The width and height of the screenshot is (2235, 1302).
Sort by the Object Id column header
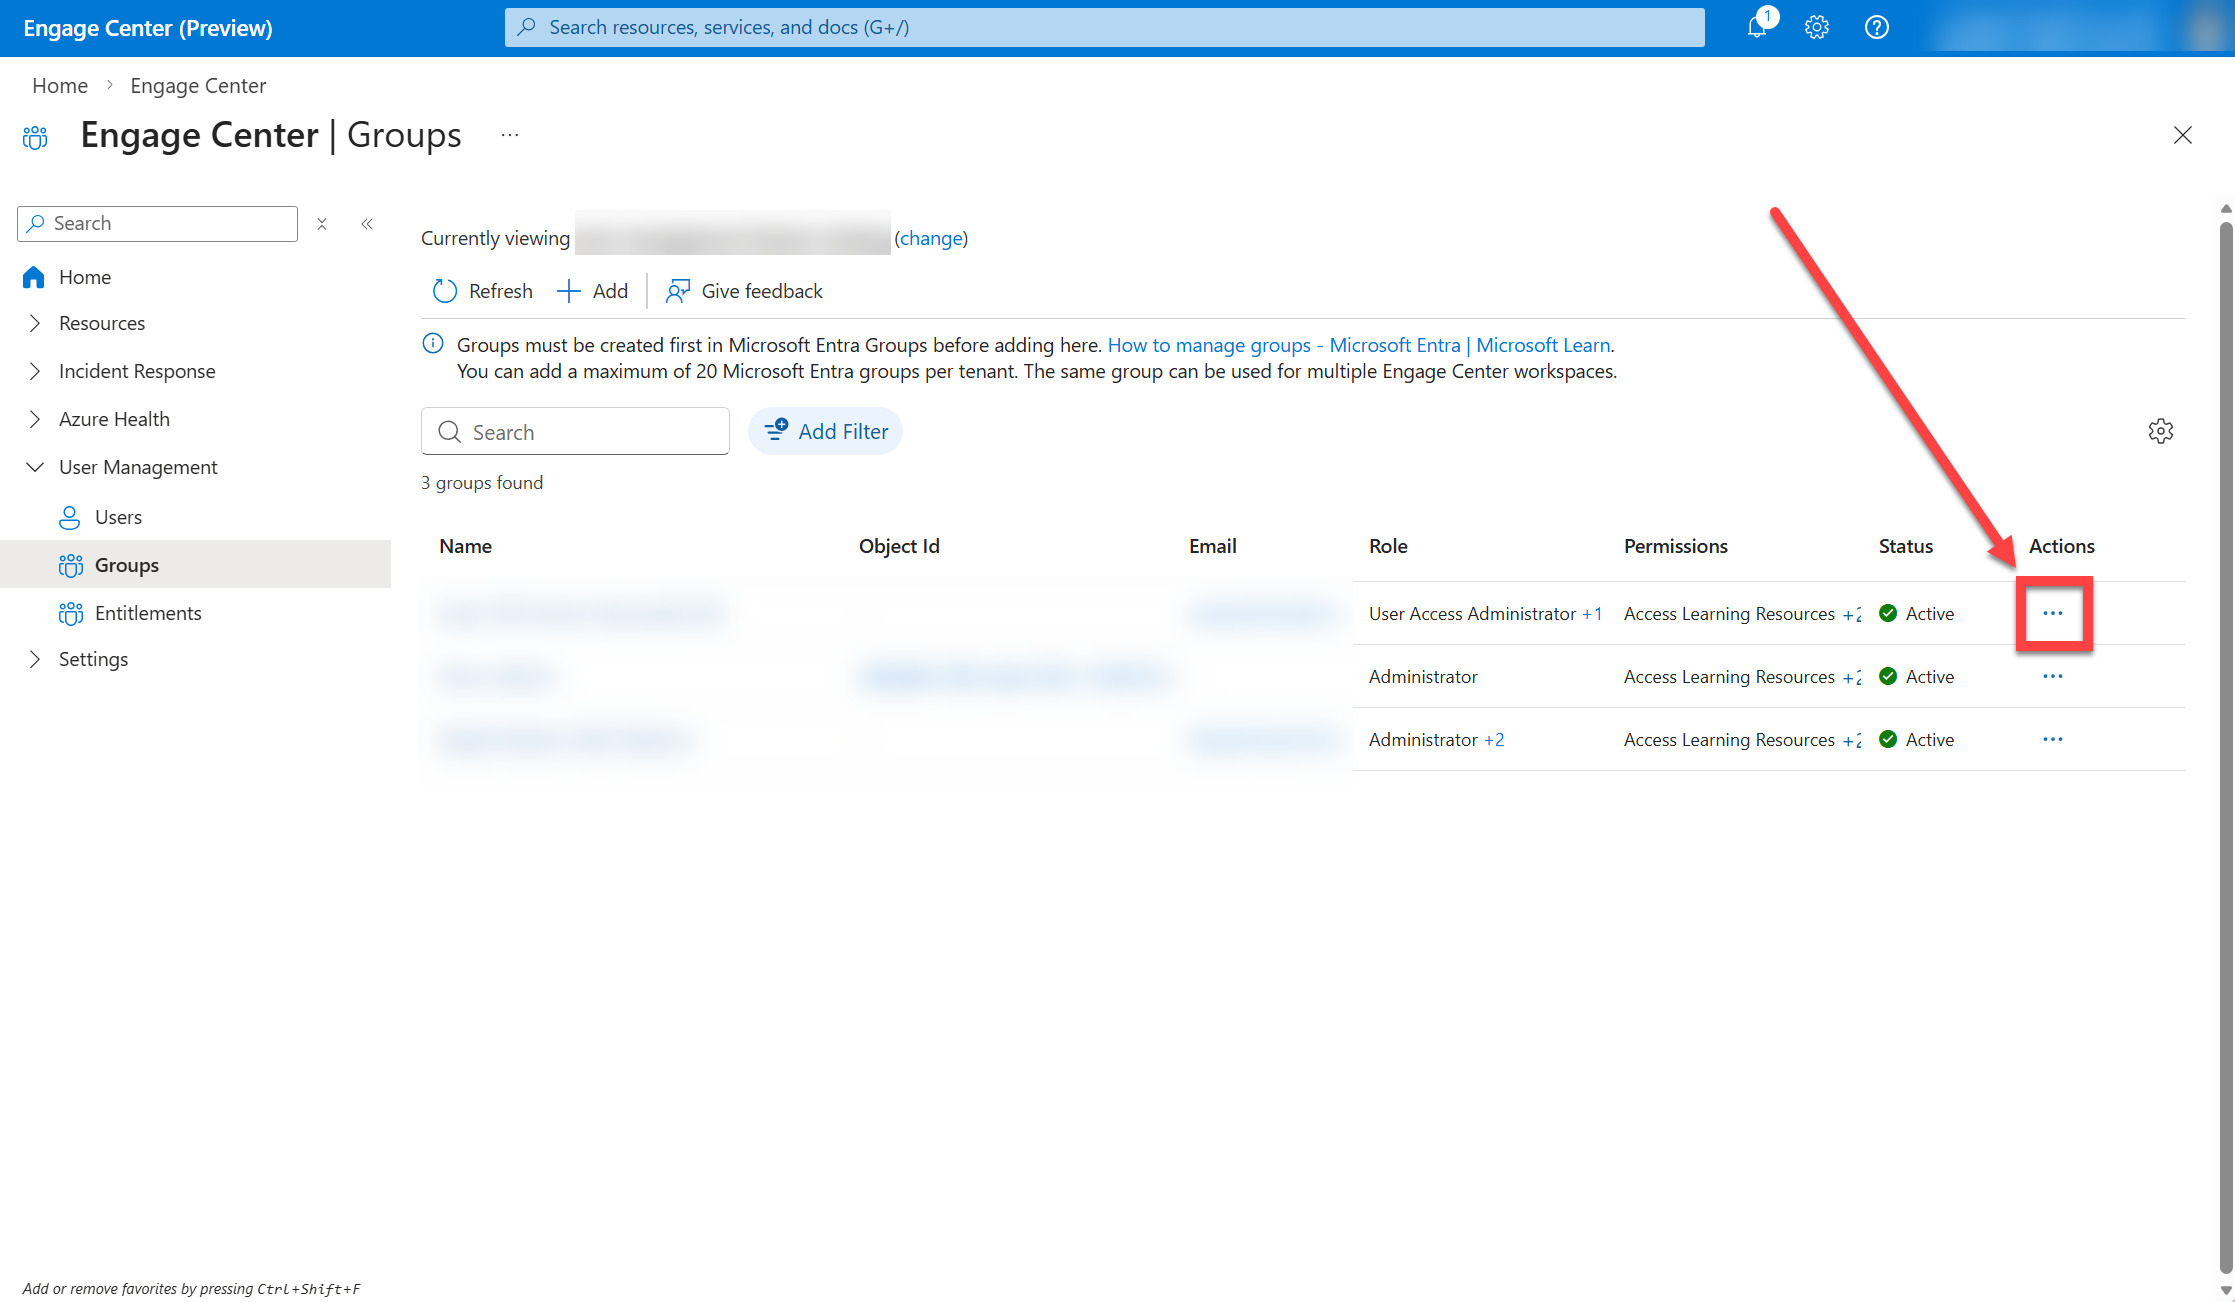click(x=899, y=546)
